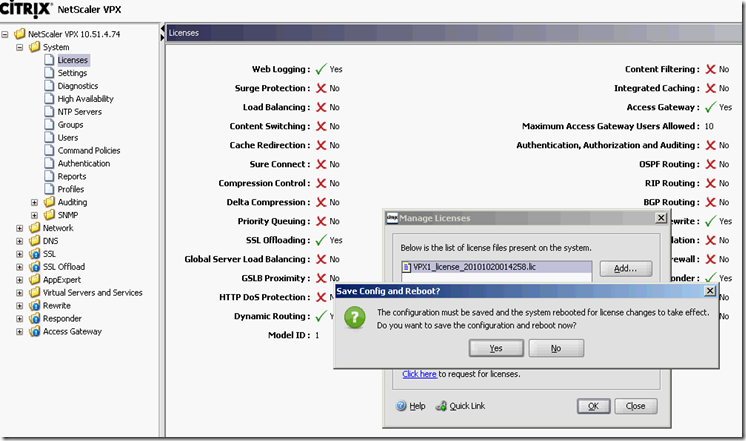Click the Virtual Servers and Services folder icon
Screen dimensions: 746x441
[x=34, y=292]
